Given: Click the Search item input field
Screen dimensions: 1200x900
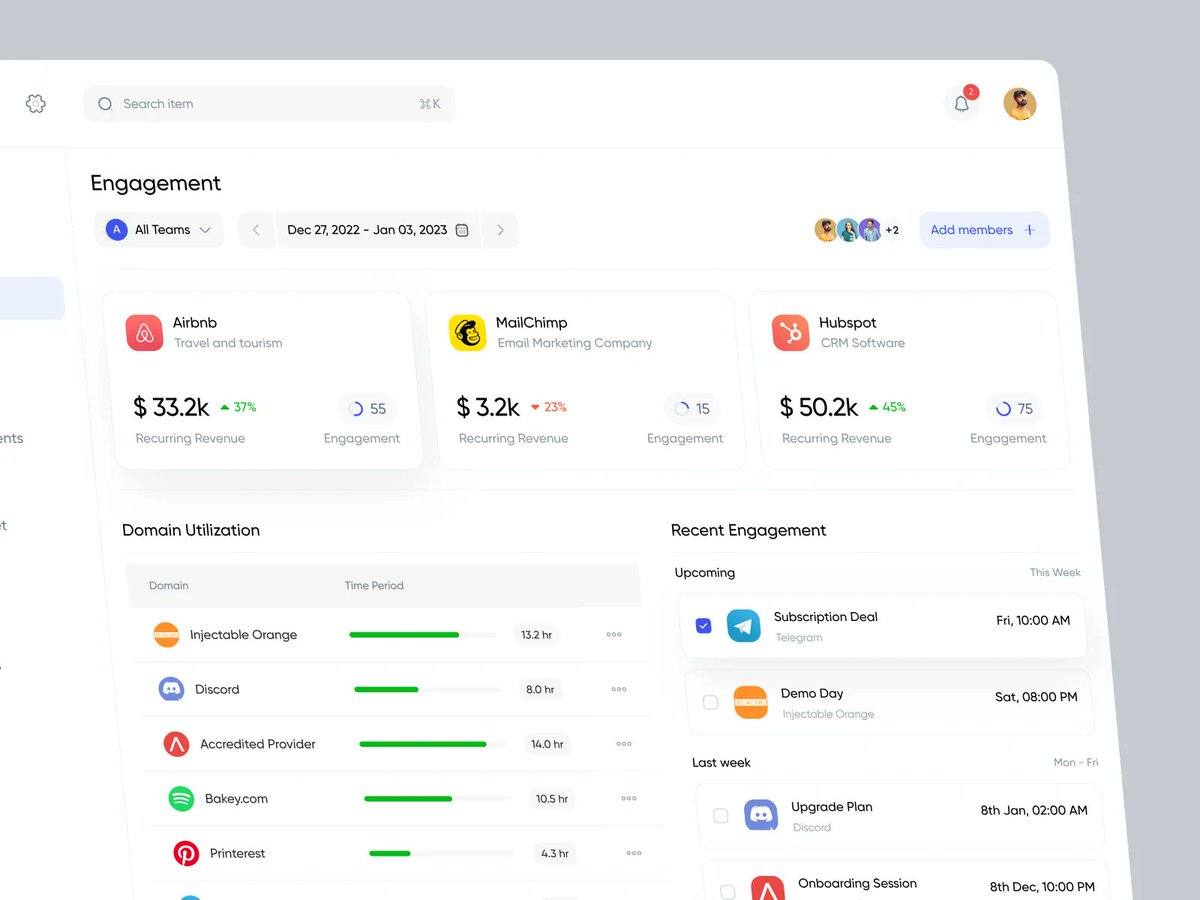Looking at the screenshot, I should pyautogui.click(x=269, y=104).
